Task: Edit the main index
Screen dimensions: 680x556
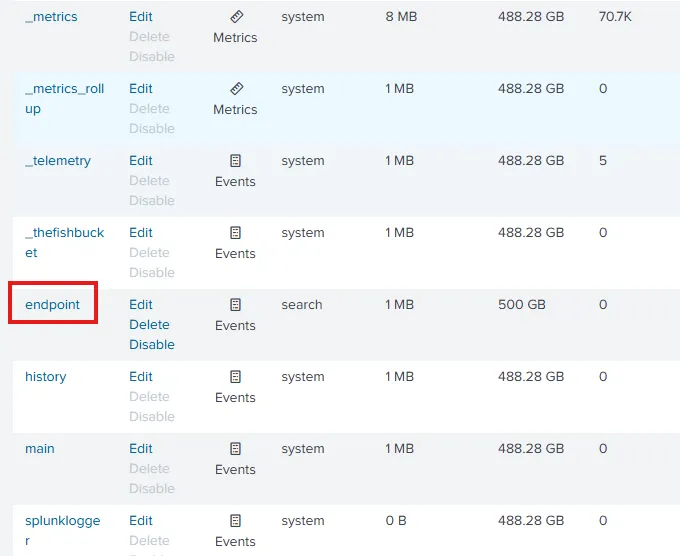Action: point(141,449)
